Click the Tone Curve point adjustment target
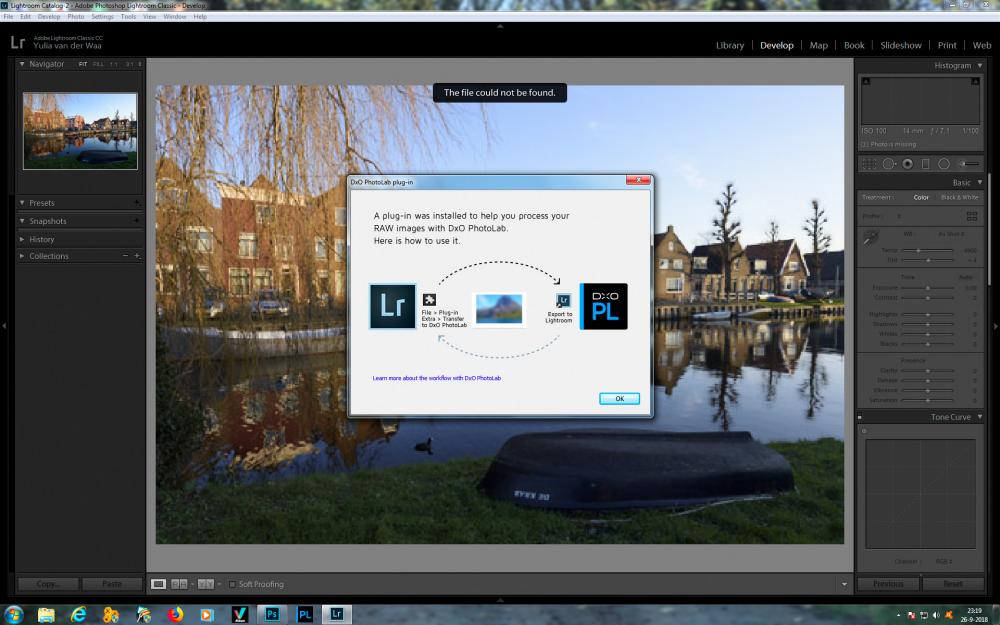This screenshot has width=1000, height=625. 864,431
